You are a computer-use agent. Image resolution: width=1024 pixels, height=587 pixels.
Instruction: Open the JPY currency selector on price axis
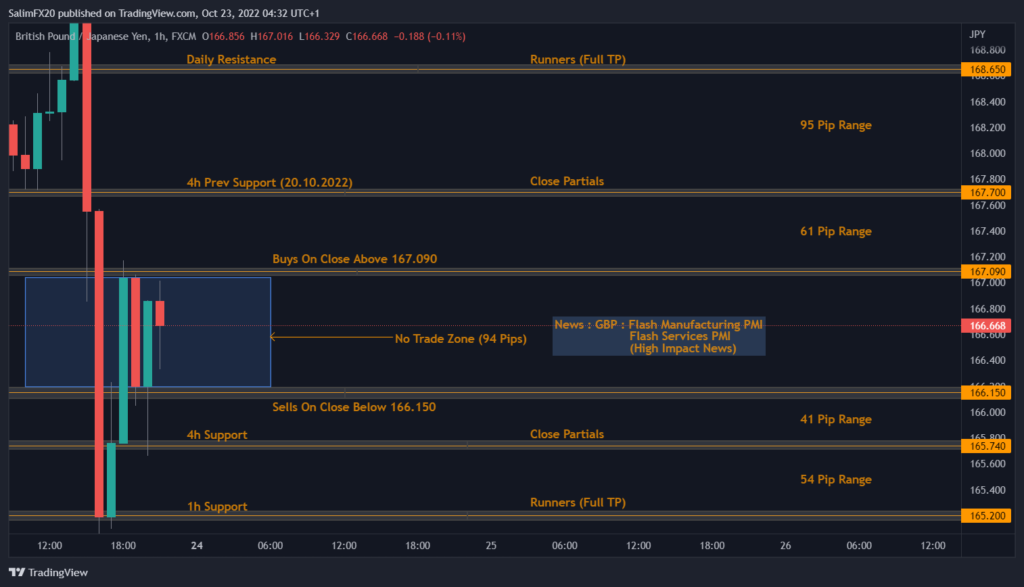pyautogui.click(x=977, y=34)
